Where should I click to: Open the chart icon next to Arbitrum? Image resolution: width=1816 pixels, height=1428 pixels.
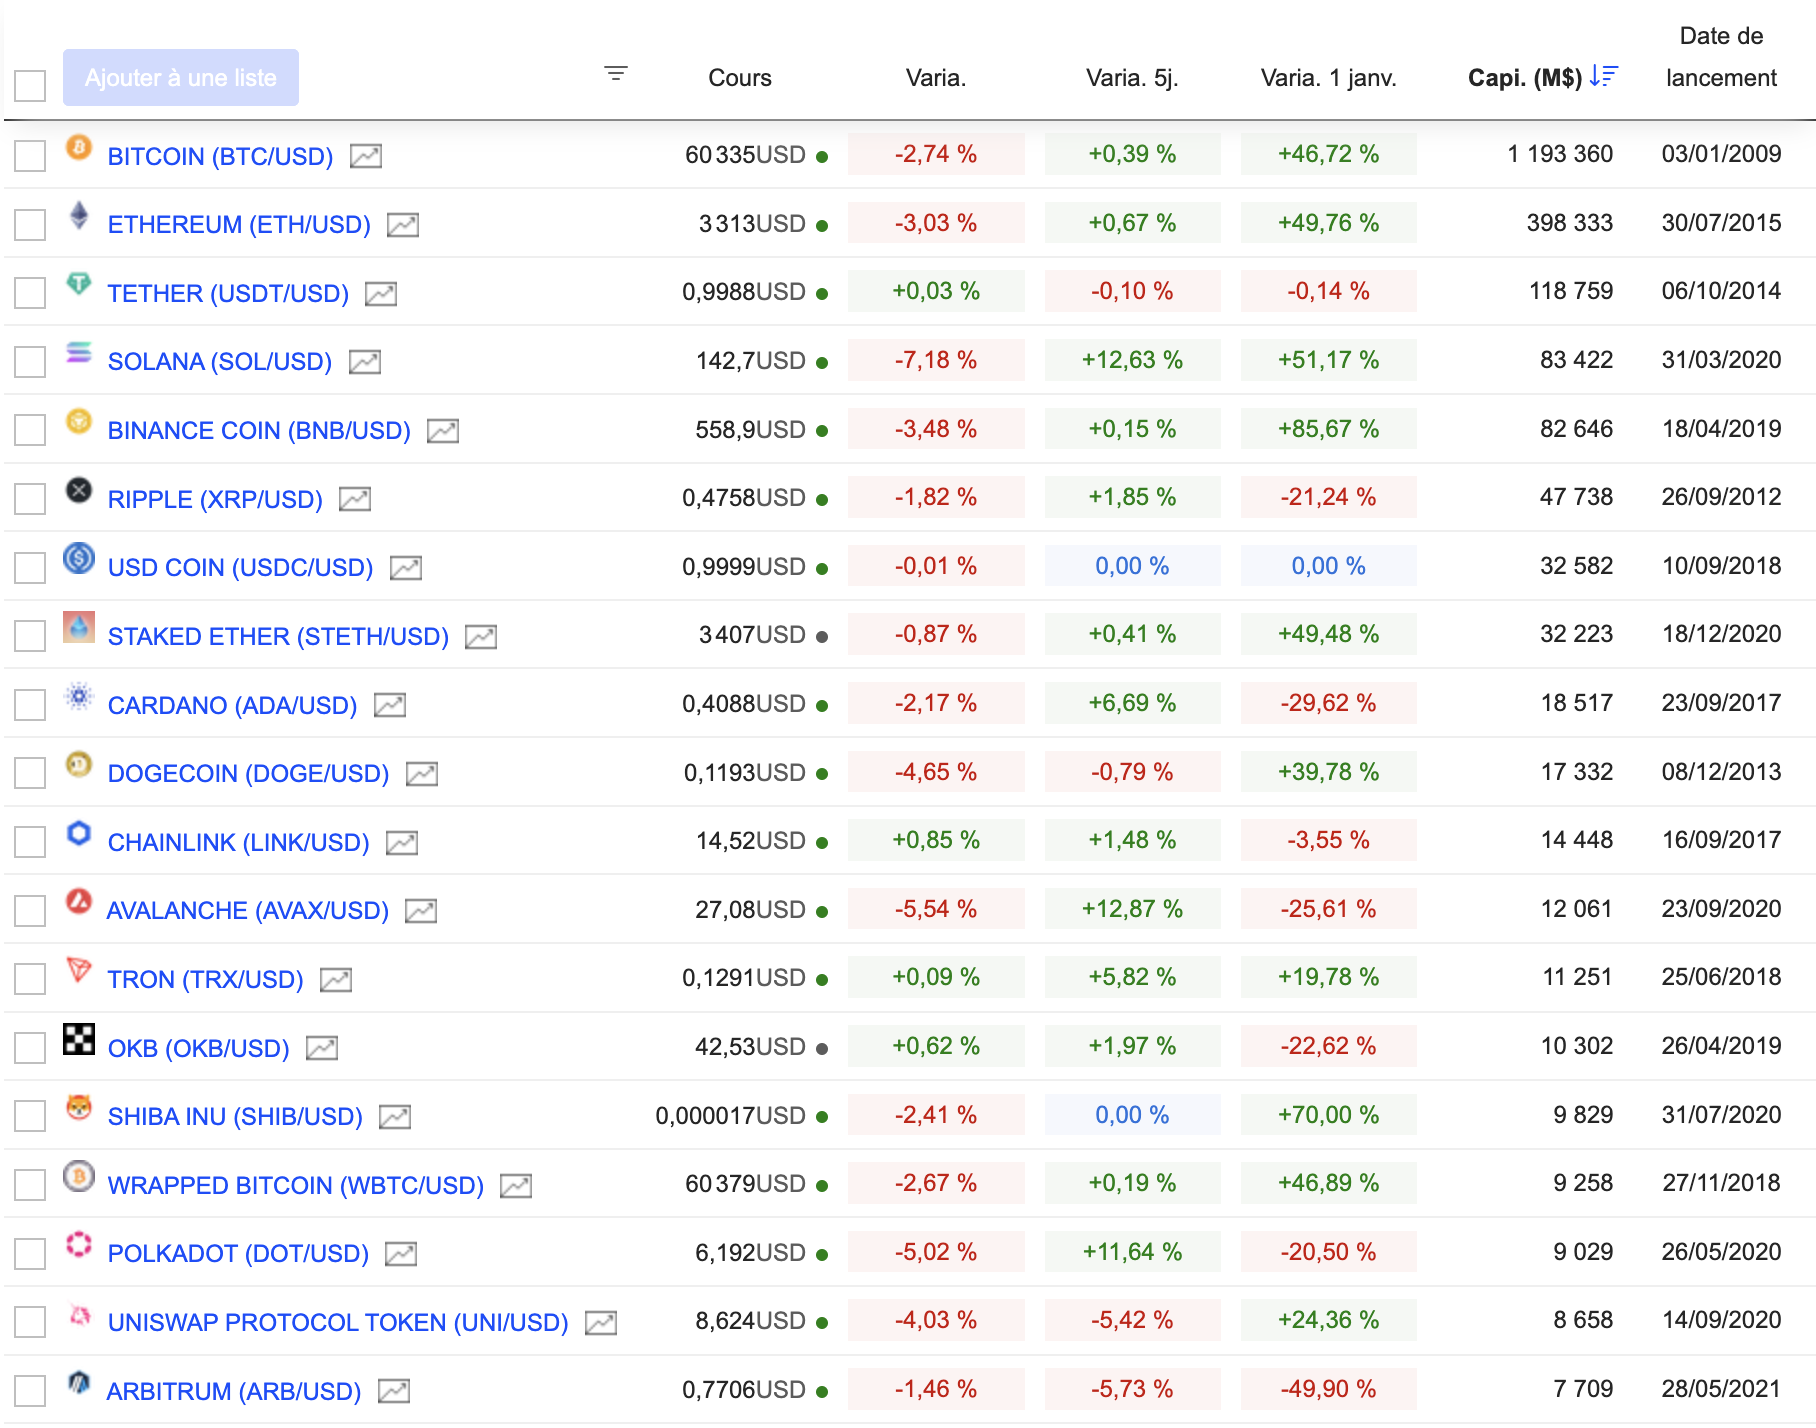394,1391
